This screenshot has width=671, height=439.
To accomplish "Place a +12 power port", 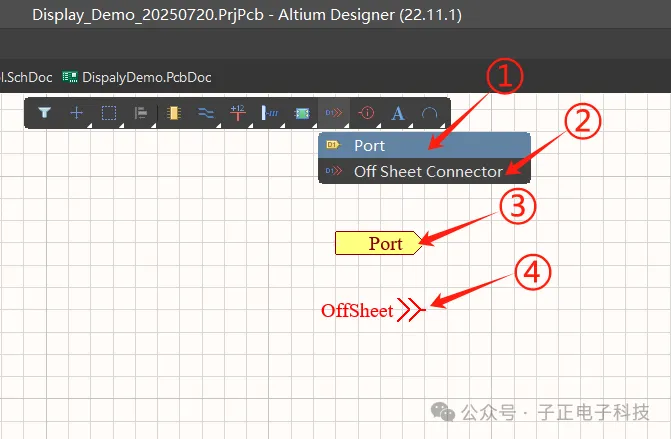I will click(238, 113).
